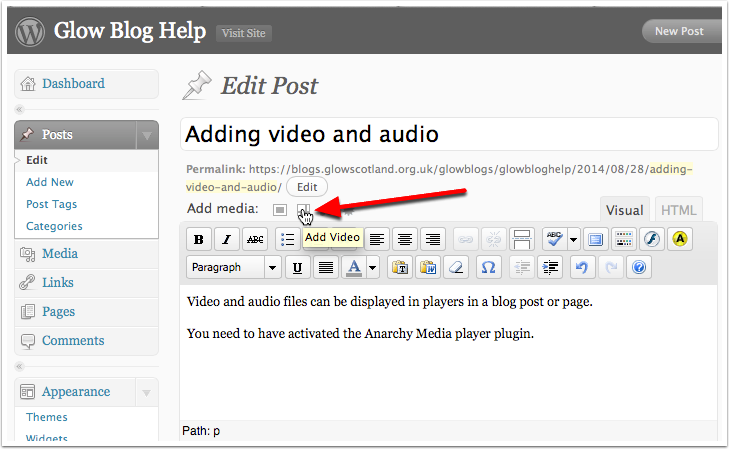Click the outdent icon
This screenshot has height=449, width=729.
click(x=522, y=267)
